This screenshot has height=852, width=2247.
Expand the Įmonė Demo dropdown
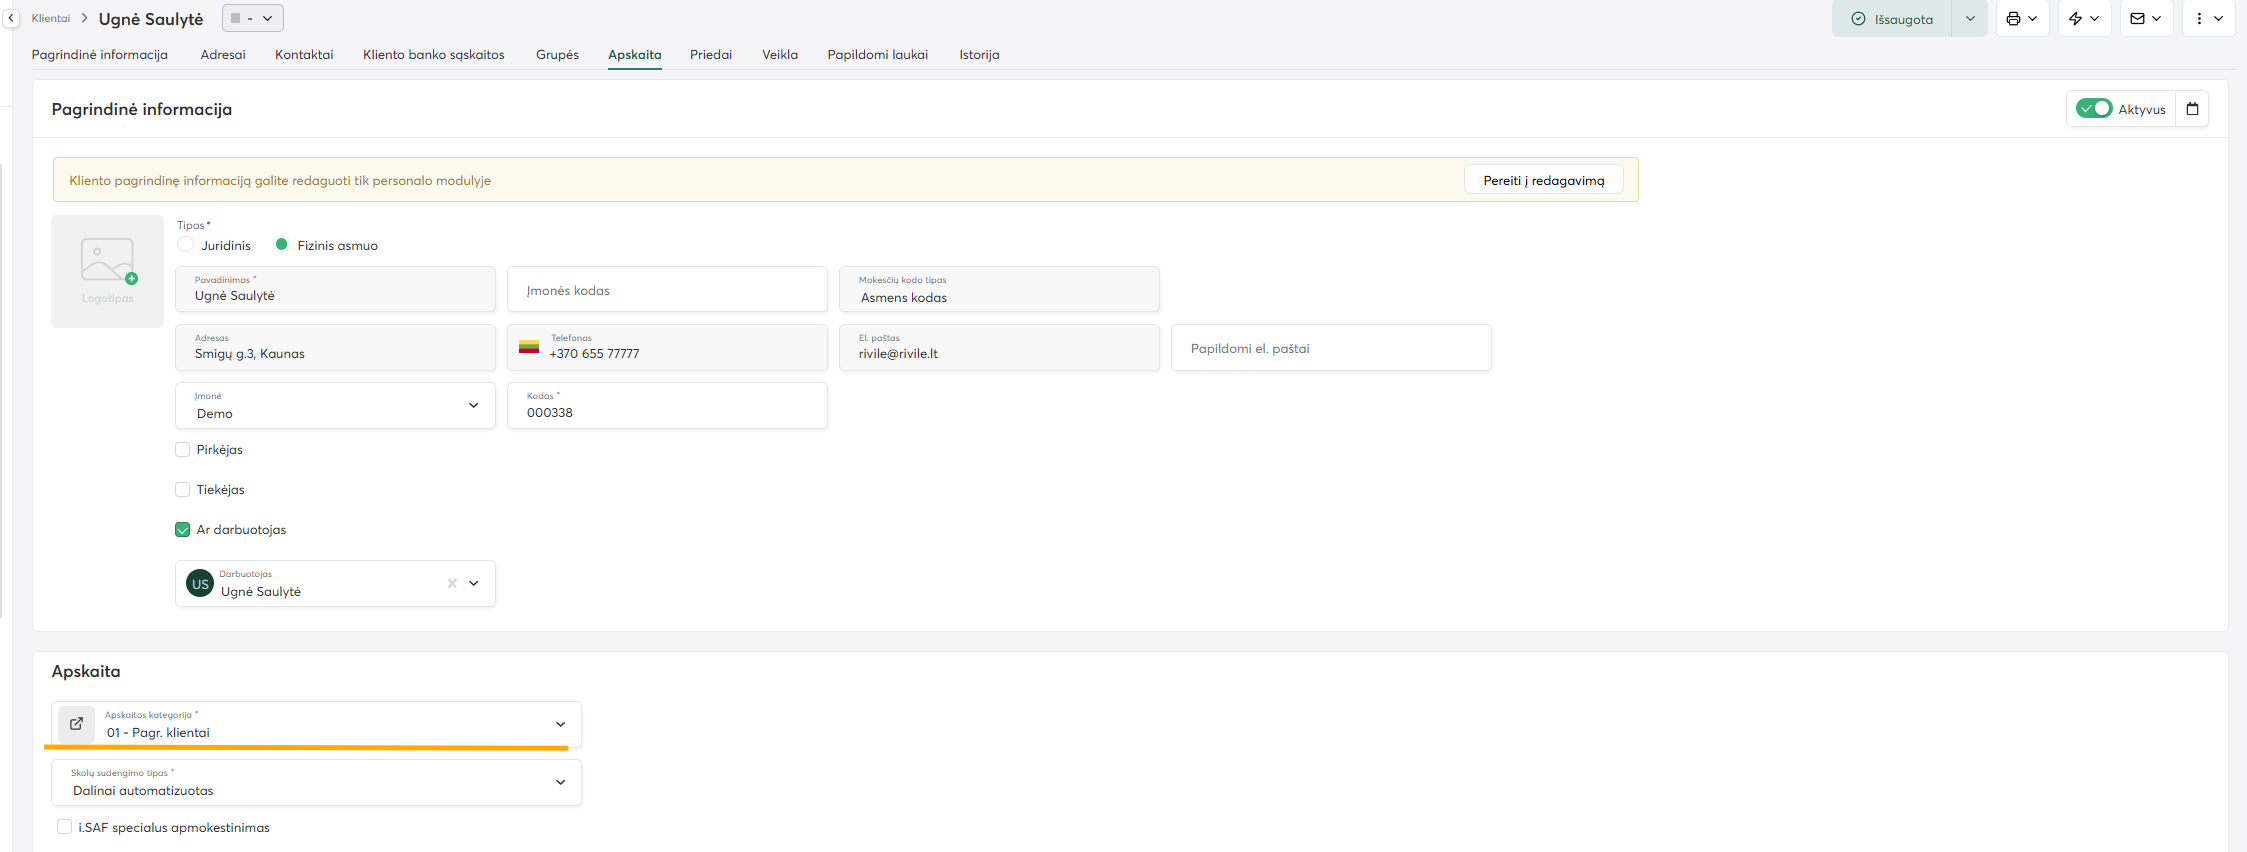473,406
